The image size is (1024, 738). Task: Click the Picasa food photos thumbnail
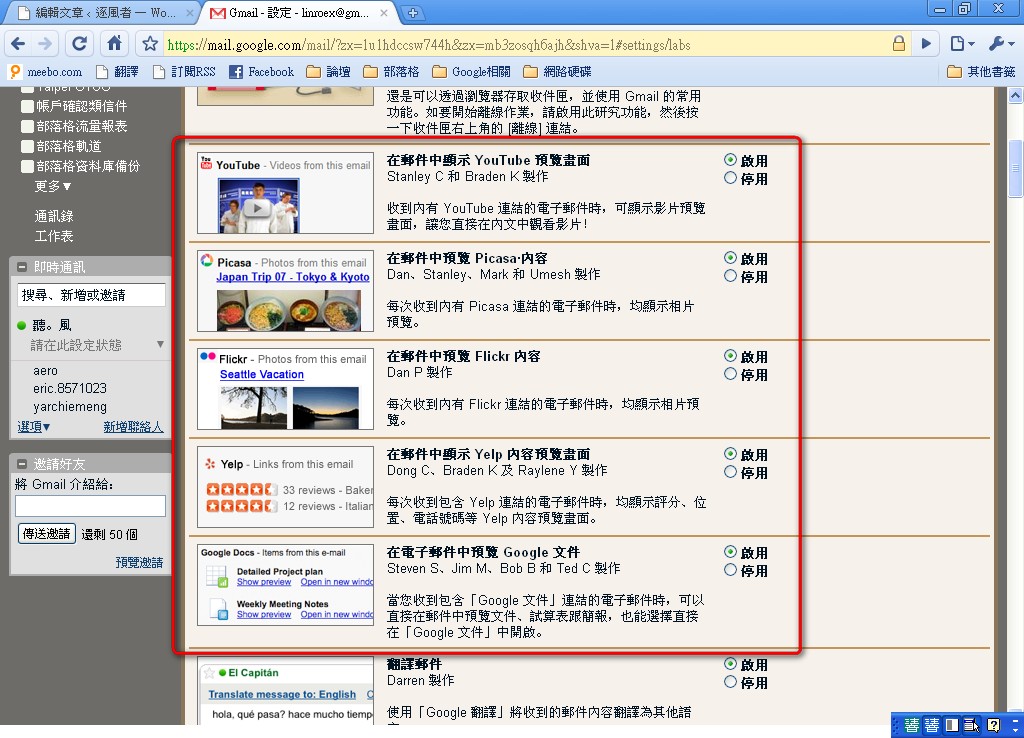point(288,310)
